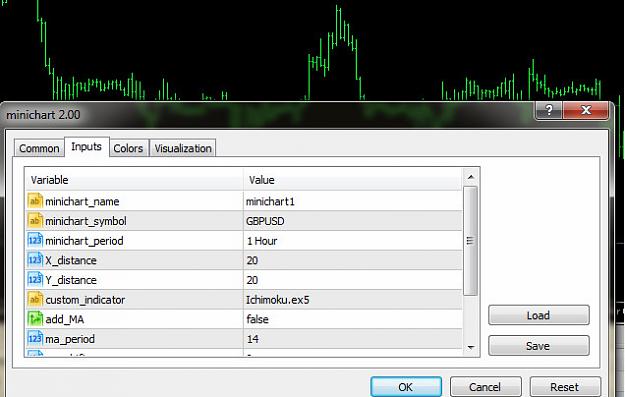Select the minichart_symbol variable label

point(86,221)
